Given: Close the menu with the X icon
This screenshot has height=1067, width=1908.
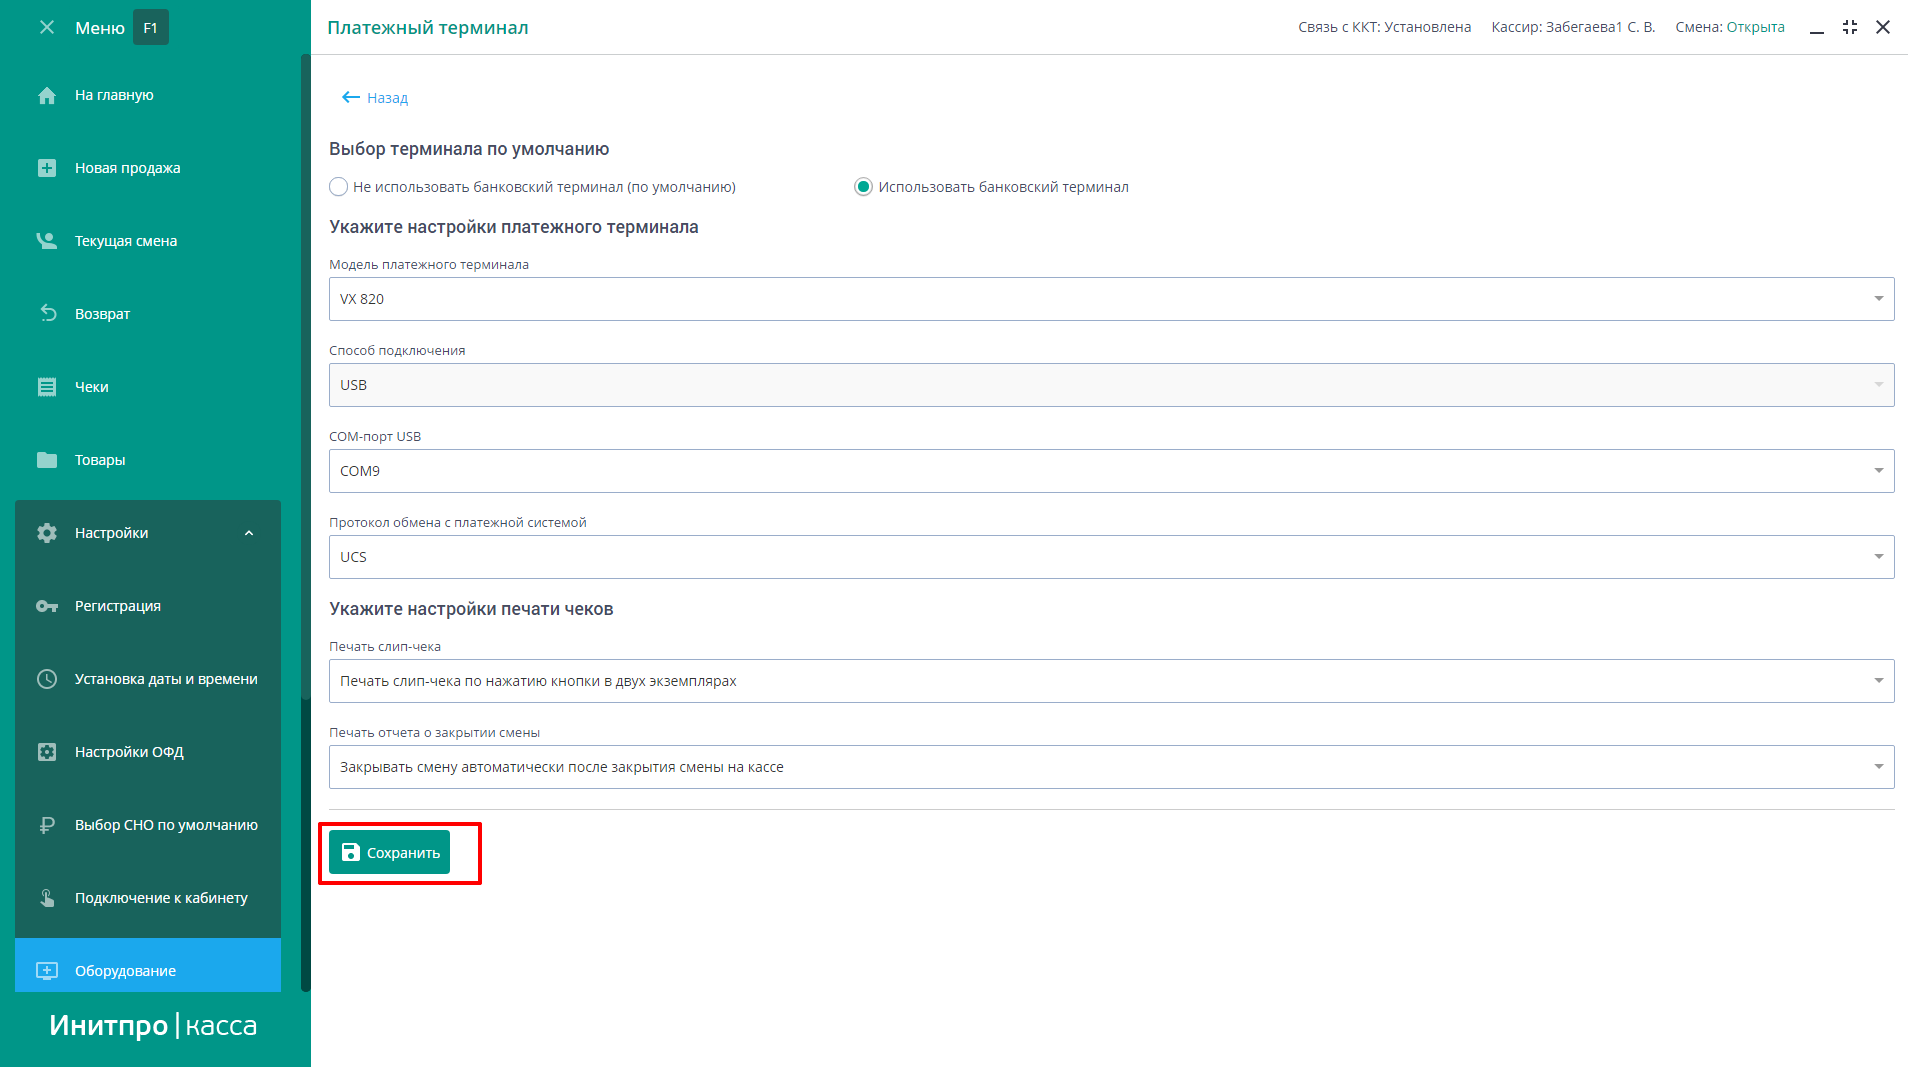Looking at the screenshot, I should 47,27.
